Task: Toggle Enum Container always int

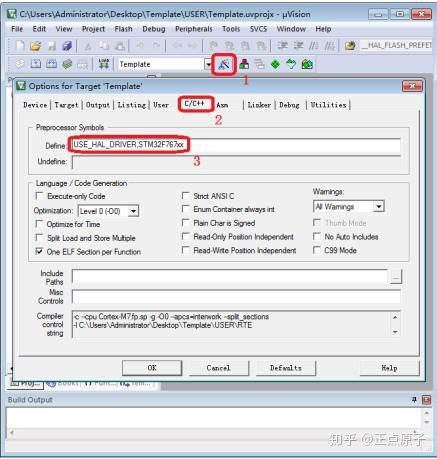Action: pyautogui.click(x=185, y=209)
